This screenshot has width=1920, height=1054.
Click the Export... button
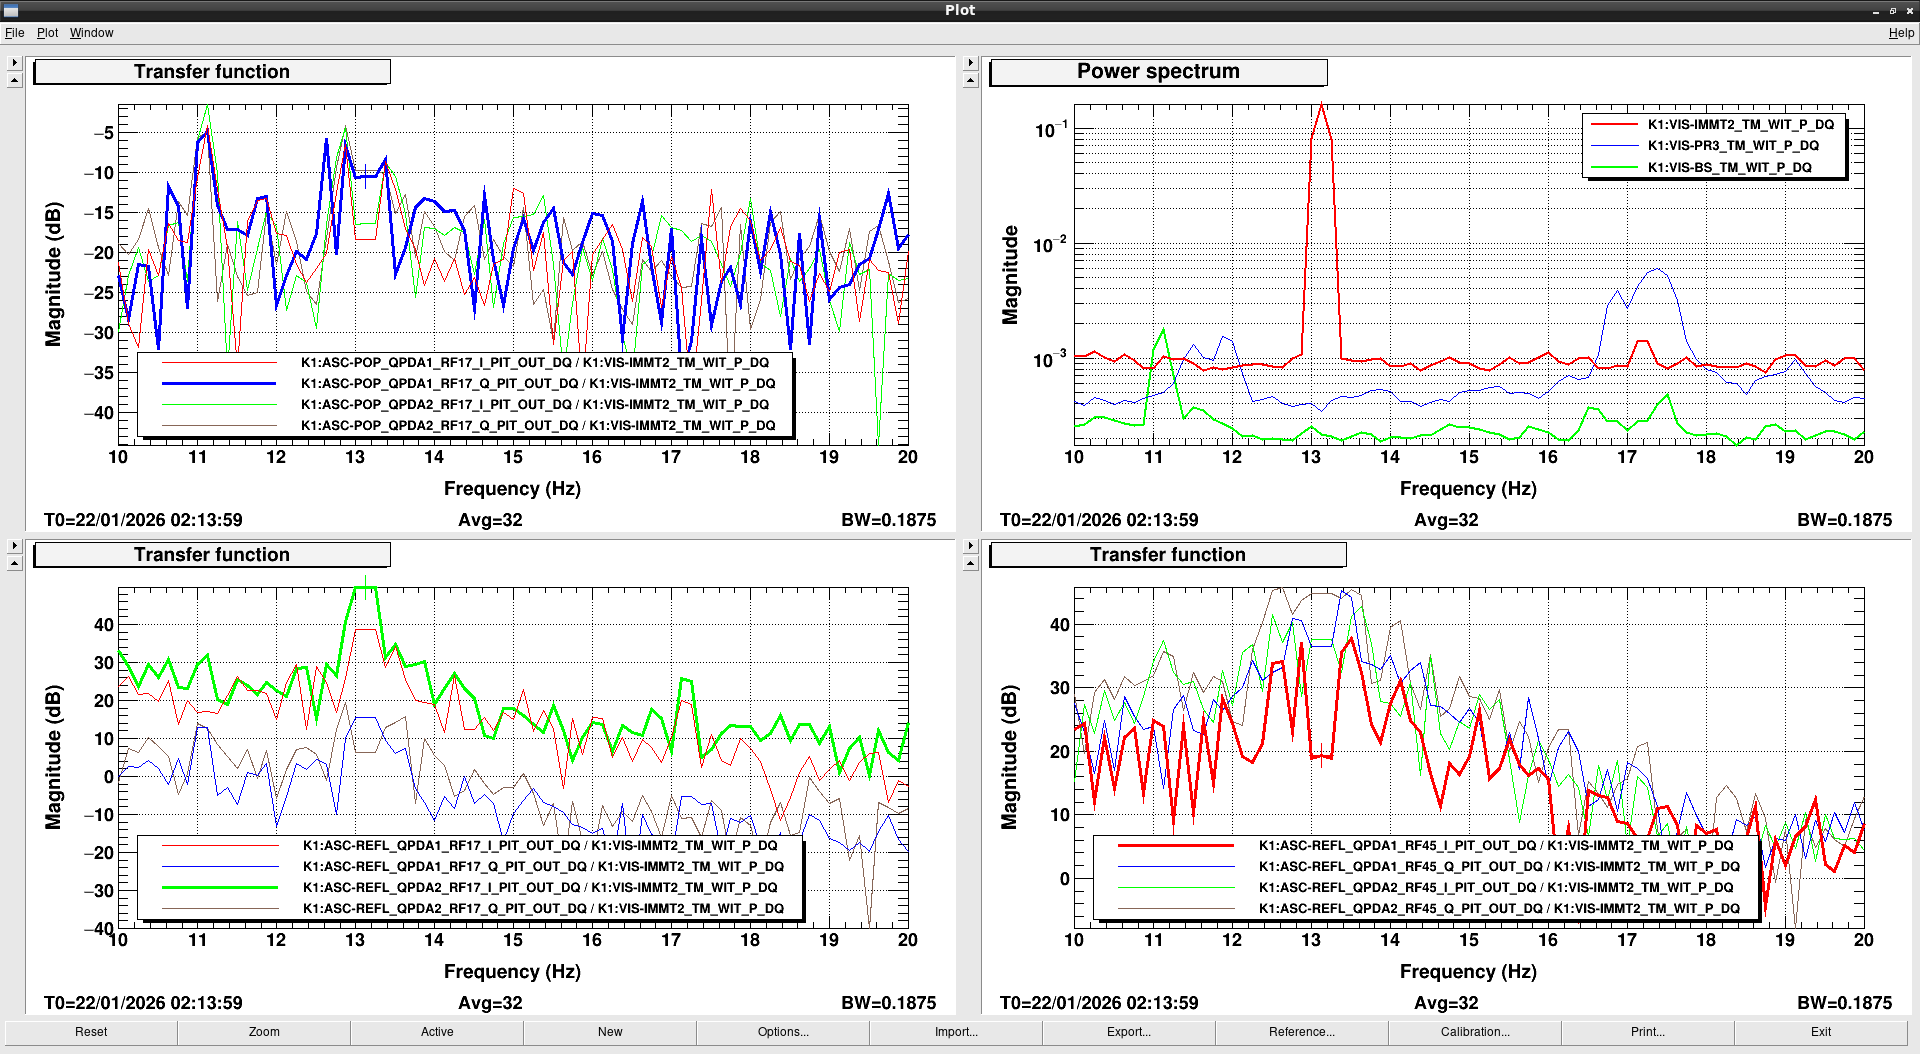[1128, 1032]
